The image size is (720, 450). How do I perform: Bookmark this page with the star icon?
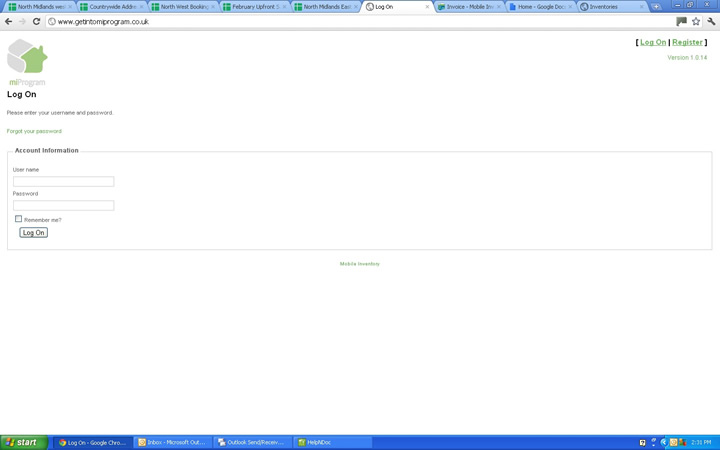(x=696, y=21)
